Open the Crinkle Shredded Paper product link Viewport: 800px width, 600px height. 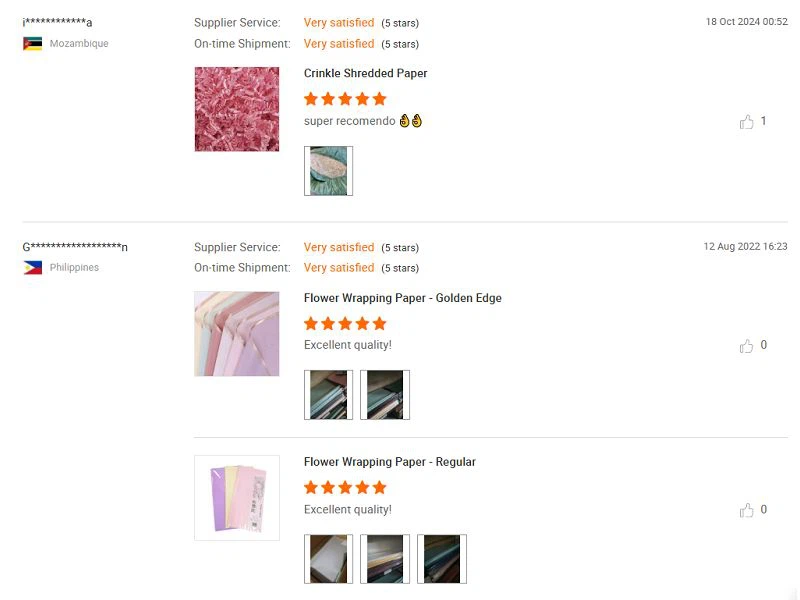[366, 73]
